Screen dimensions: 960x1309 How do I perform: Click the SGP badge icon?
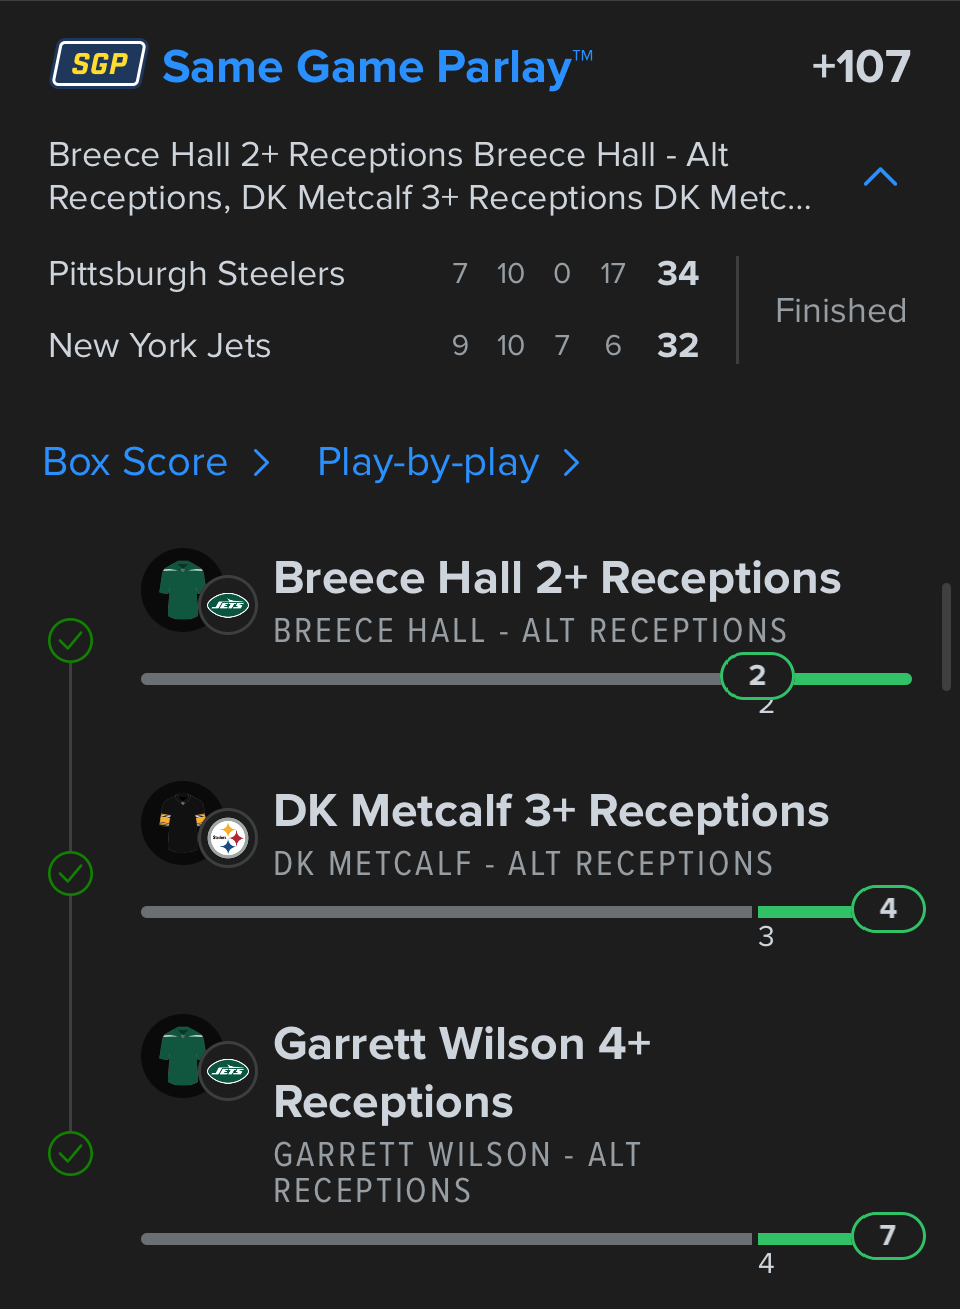[x=99, y=65]
